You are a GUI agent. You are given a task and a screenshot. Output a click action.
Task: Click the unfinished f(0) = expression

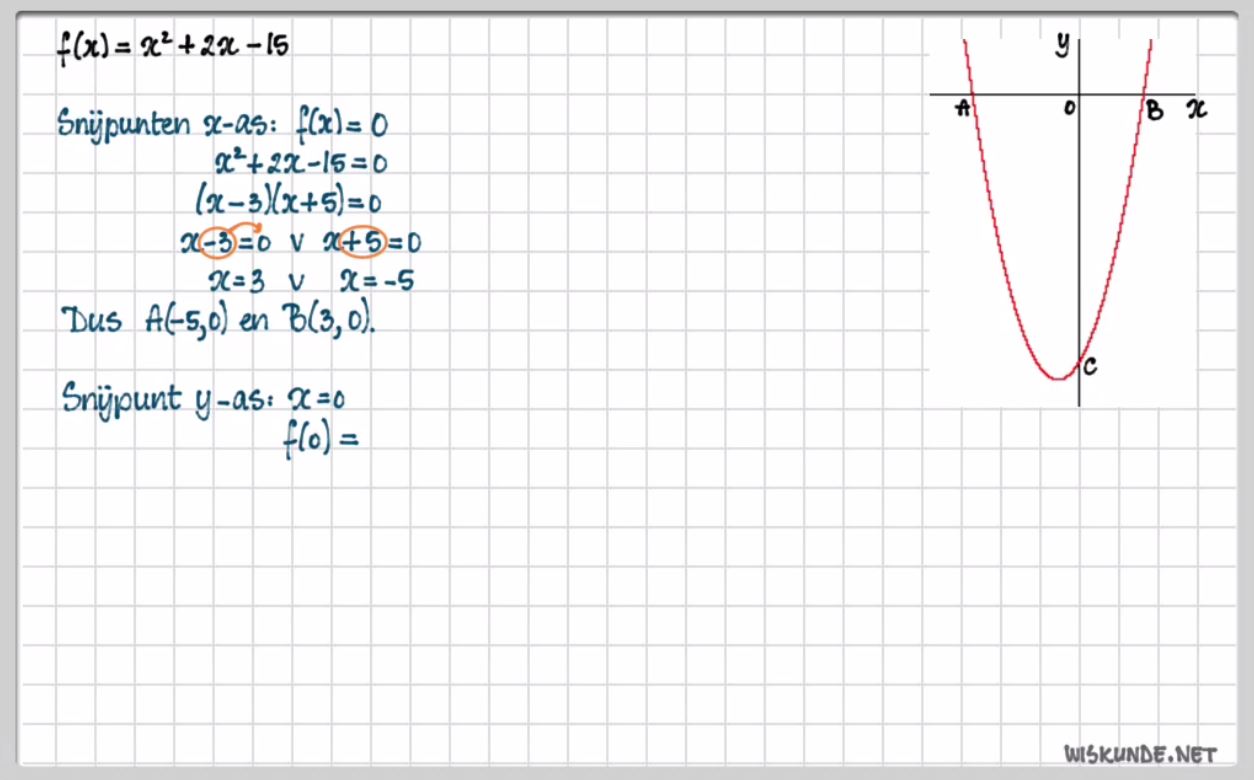320,440
